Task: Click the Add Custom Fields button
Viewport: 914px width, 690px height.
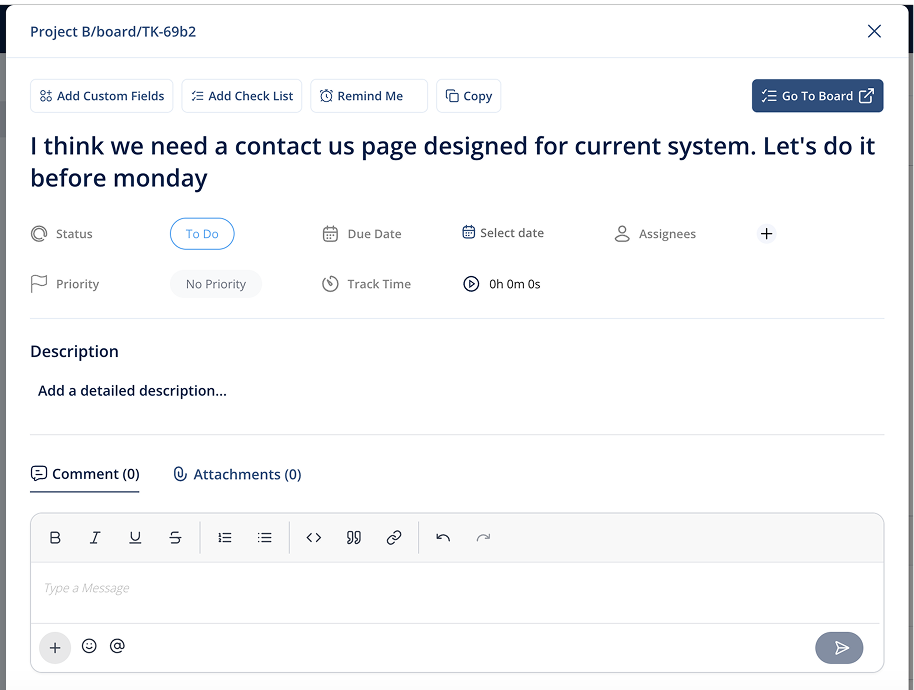Action: coord(101,96)
